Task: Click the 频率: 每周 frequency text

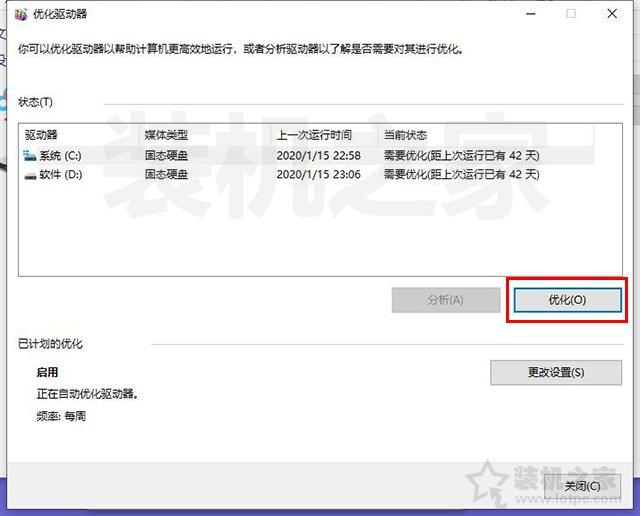Action: click(61, 416)
